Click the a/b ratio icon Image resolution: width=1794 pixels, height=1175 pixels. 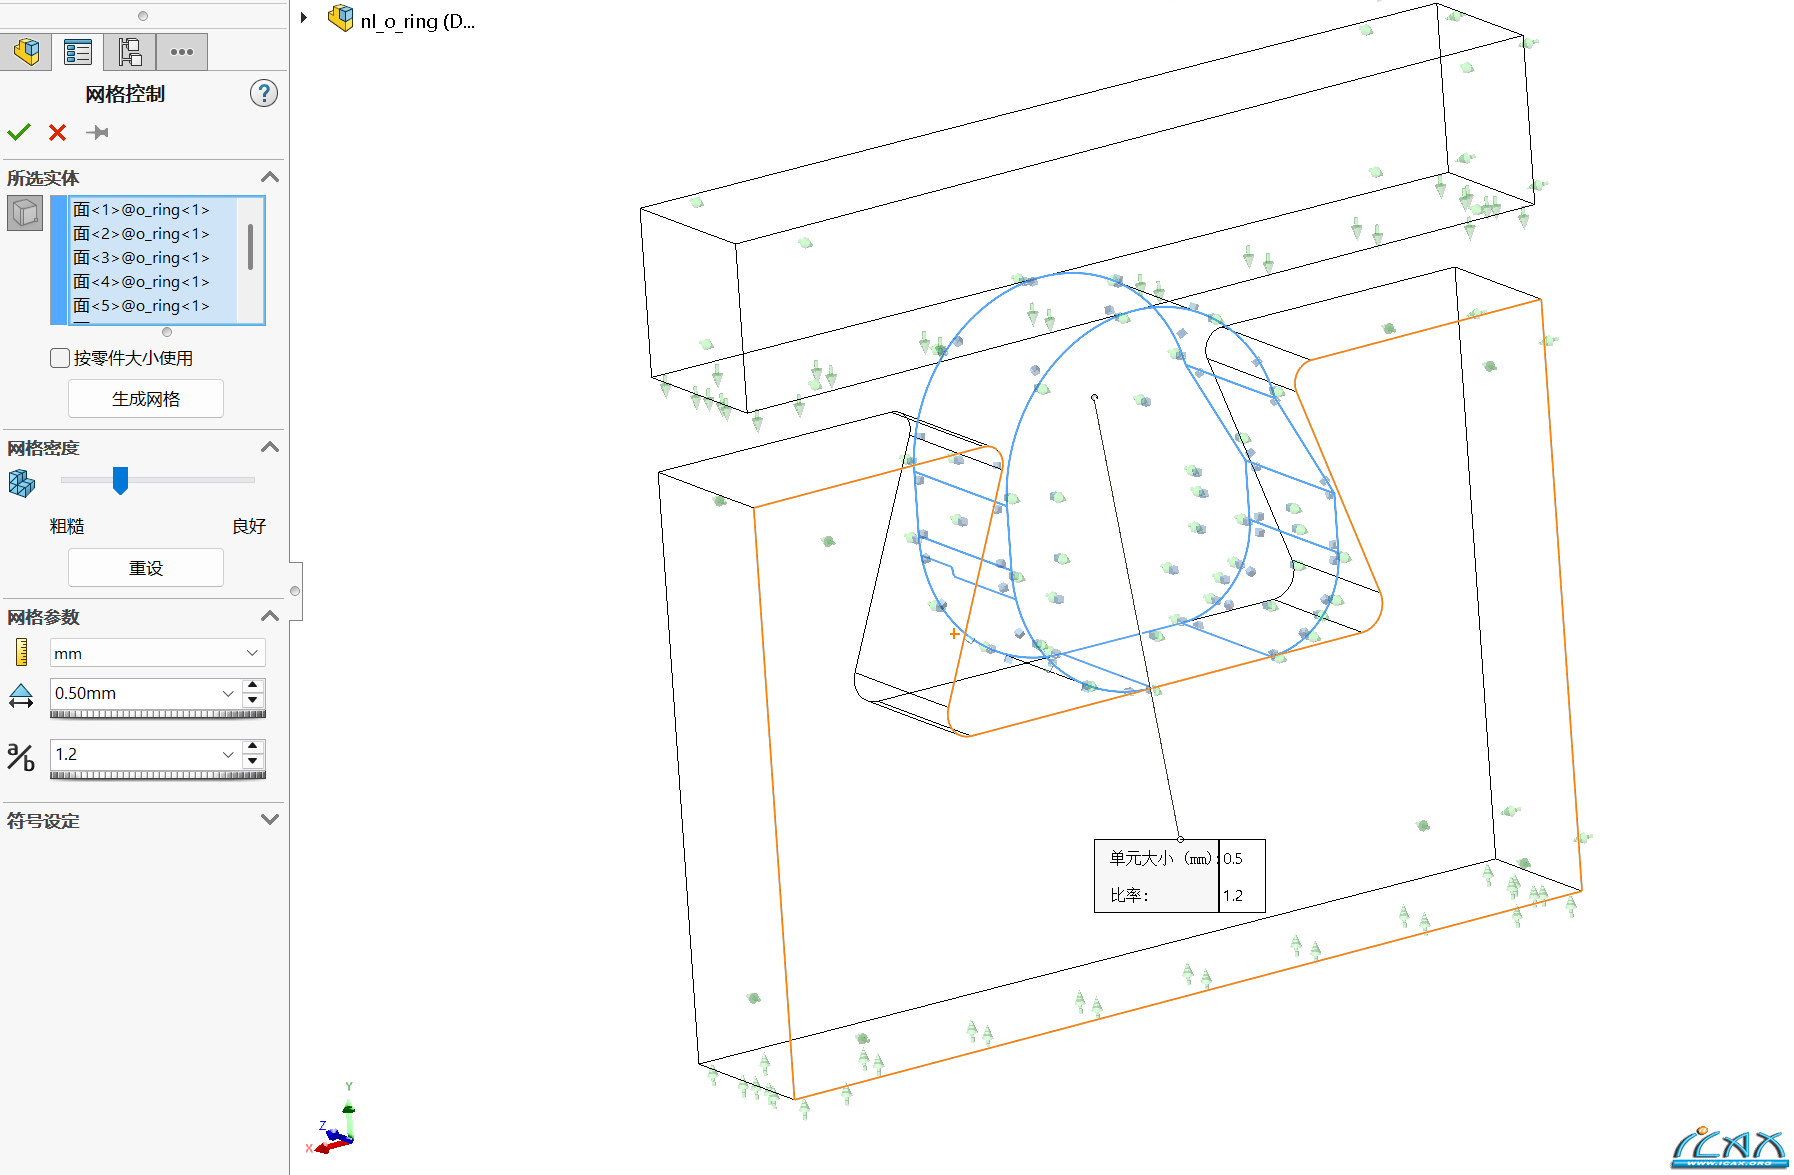tap(21, 757)
